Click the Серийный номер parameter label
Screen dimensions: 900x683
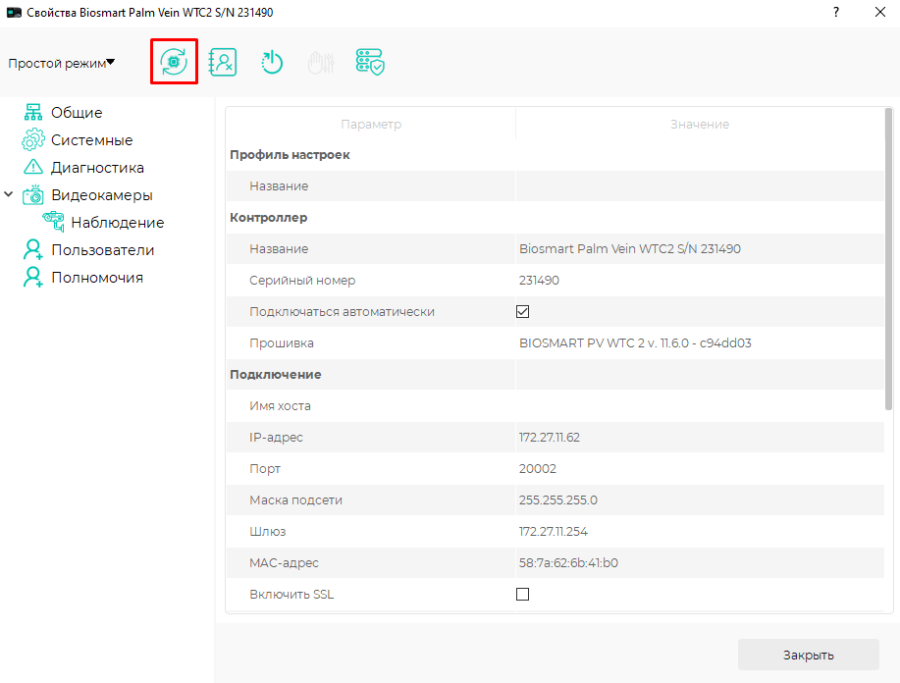click(x=302, y=281)
